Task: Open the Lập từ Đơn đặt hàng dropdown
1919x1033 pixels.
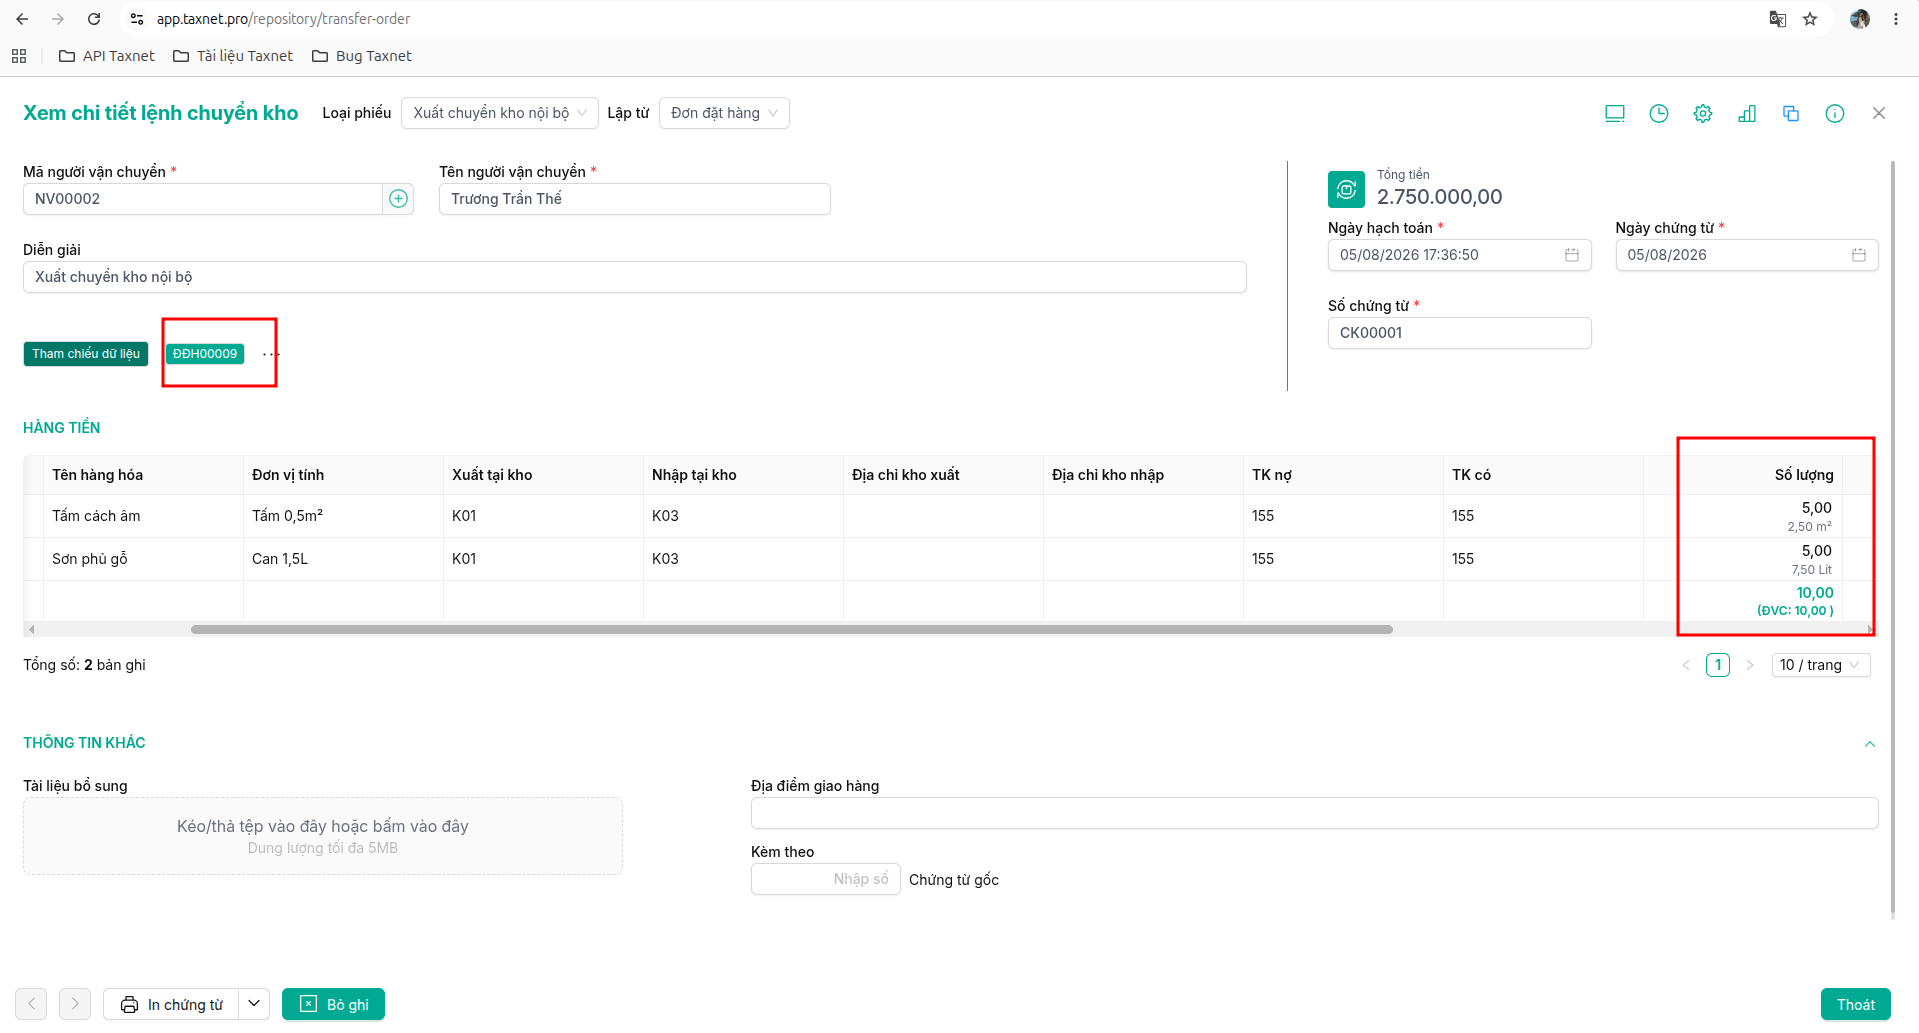Action: point(724,113)
